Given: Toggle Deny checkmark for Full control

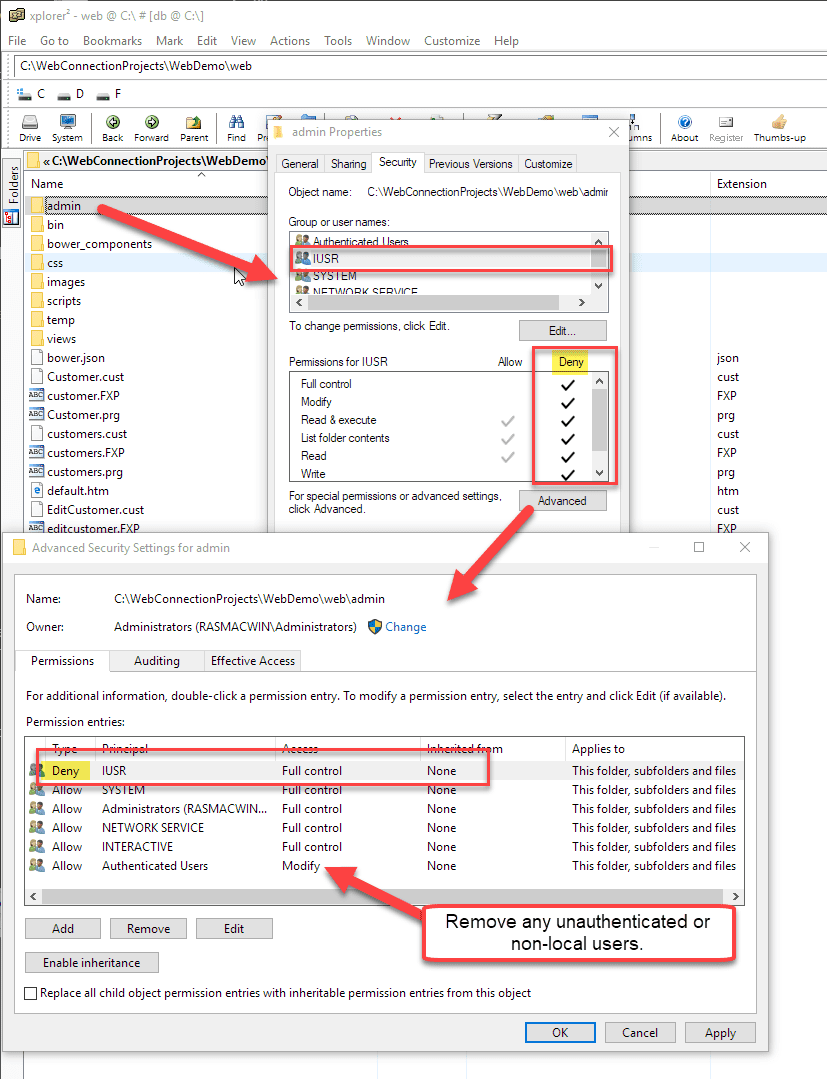Looking at the screenshot, I should 568,385.
